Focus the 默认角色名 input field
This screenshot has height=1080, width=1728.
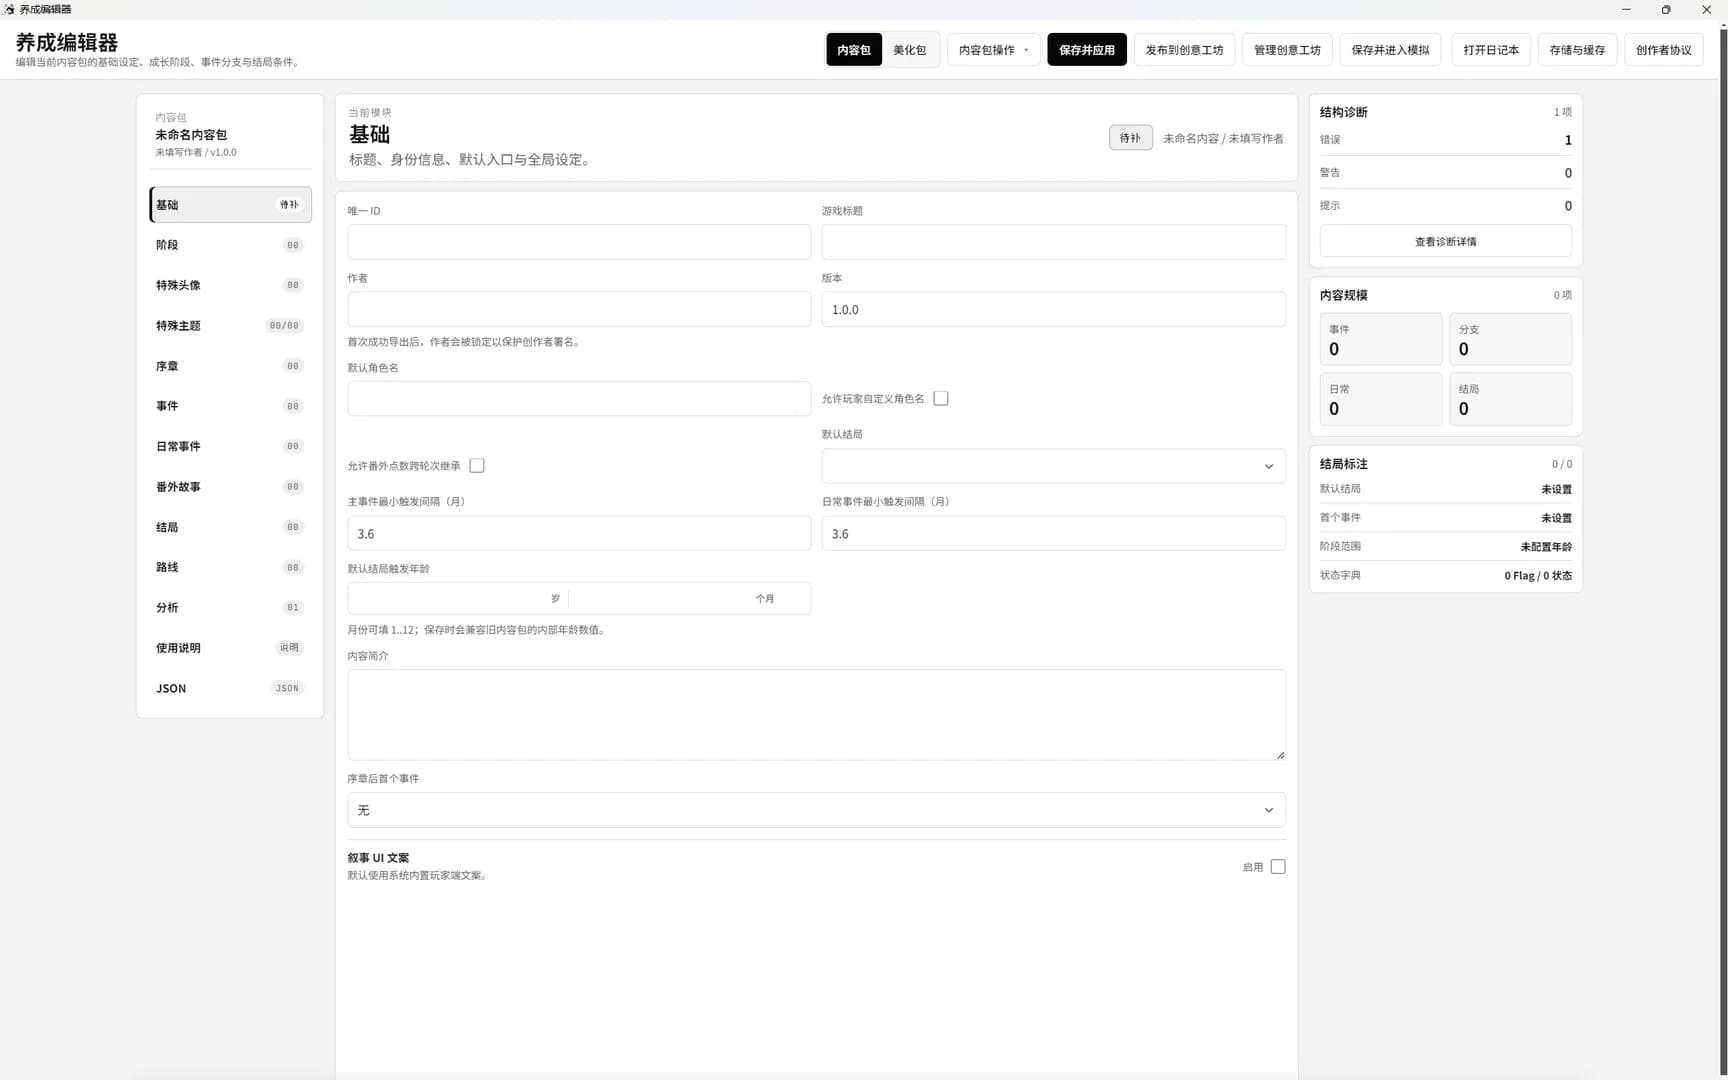coord(579,398)
